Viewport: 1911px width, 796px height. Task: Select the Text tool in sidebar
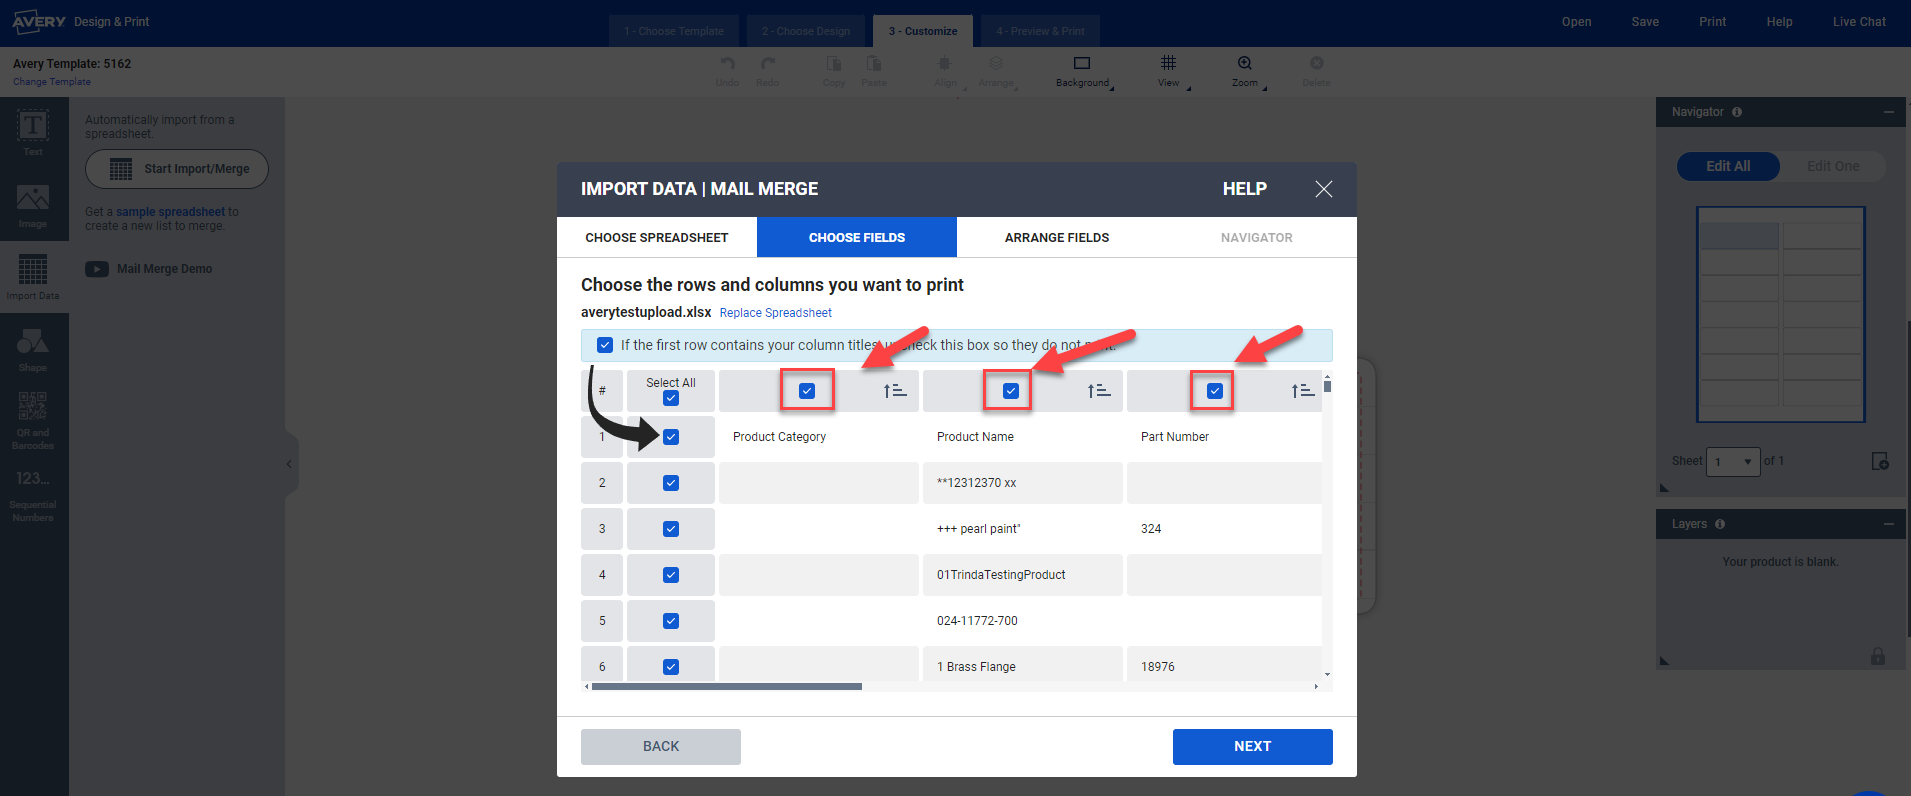click(x=33, y=133)
